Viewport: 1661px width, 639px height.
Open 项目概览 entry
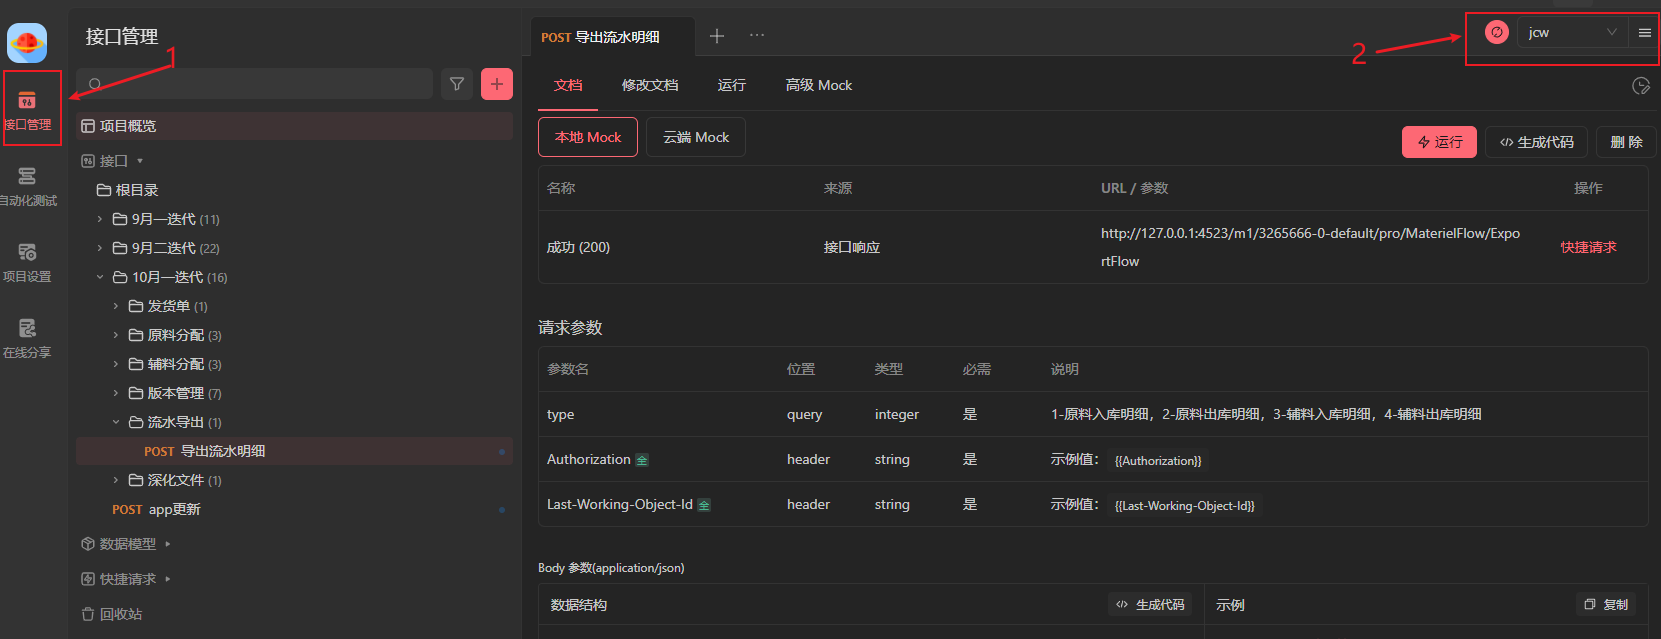point(294,126)
